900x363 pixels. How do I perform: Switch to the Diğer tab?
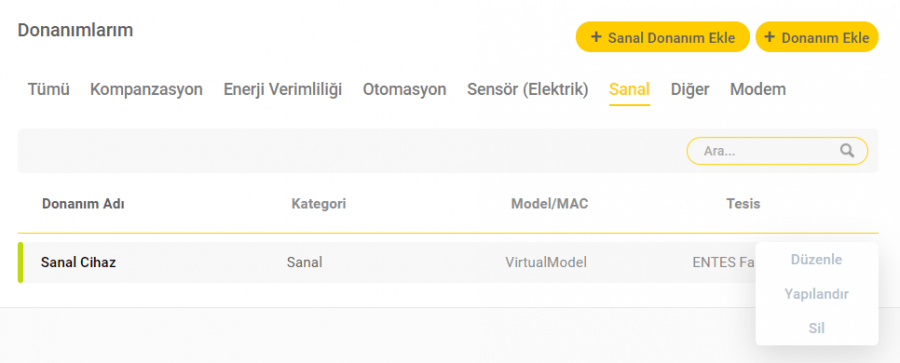[690, 90]
